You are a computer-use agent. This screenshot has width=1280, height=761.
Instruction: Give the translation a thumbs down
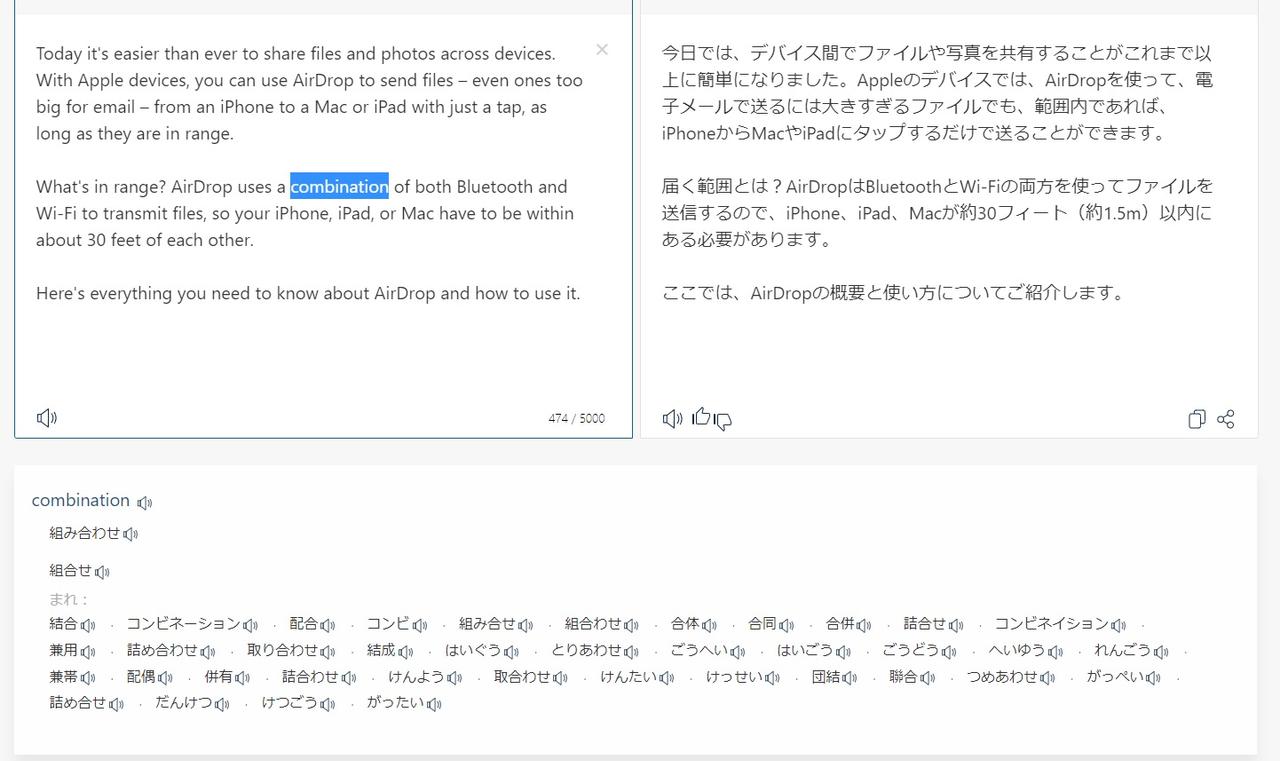pos(722,421)
